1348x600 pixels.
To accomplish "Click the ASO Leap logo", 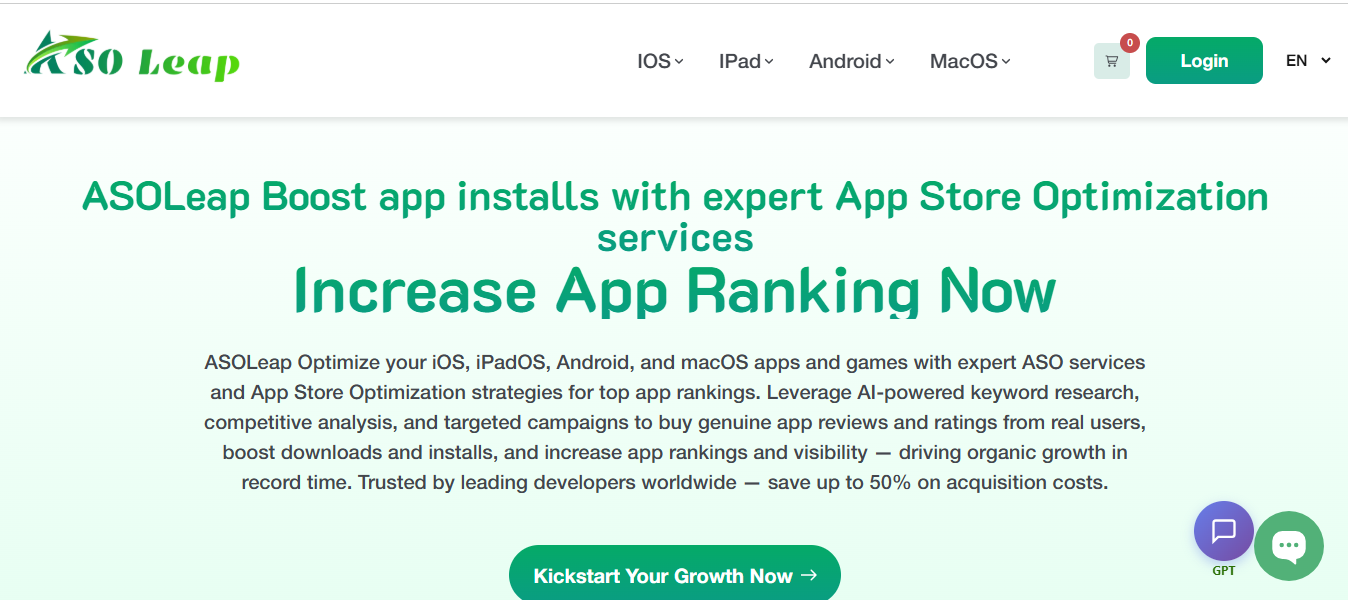I will [x=132, y=56].
